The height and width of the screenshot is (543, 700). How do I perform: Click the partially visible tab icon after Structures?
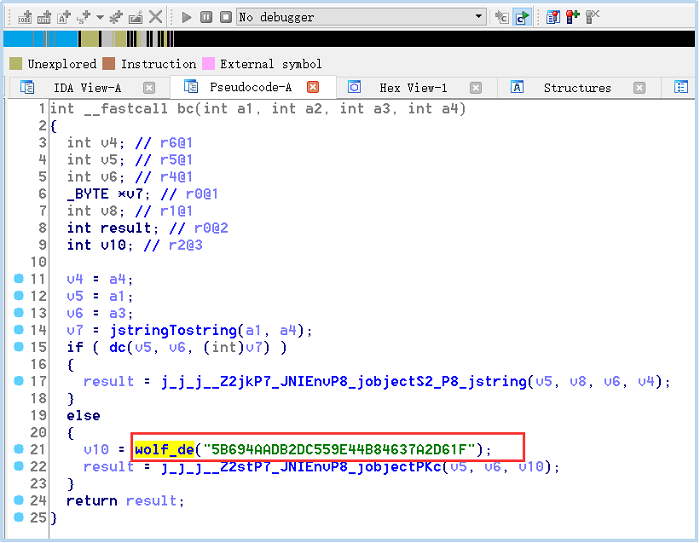tap(681, 87)
